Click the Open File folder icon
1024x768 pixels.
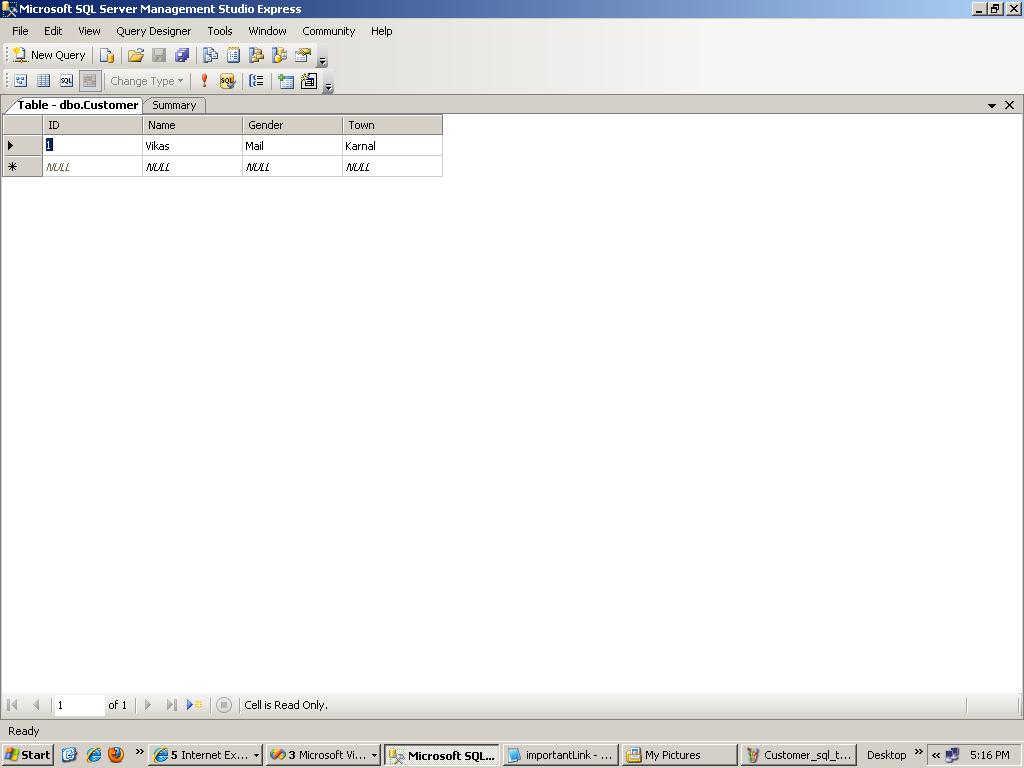[136, 56]
